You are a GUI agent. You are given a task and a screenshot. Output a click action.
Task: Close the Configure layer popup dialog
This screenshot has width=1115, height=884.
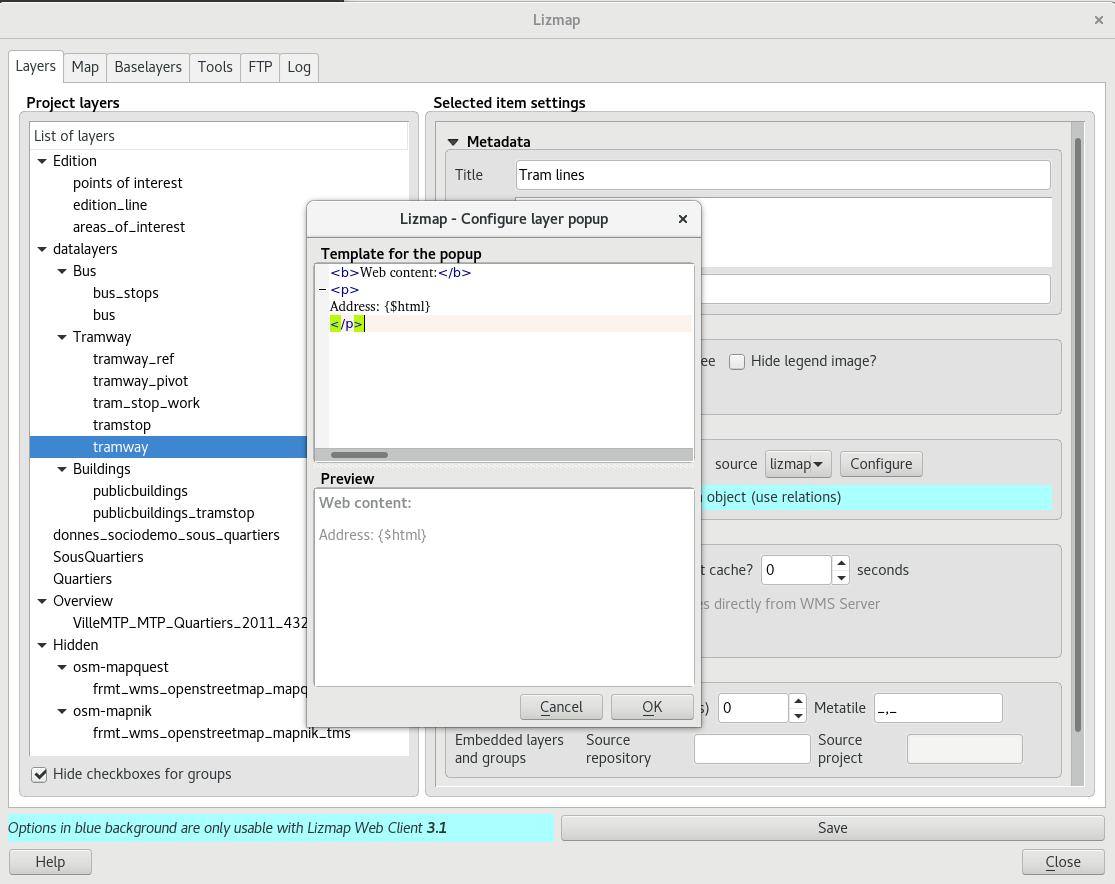click(x=683, y=219)
